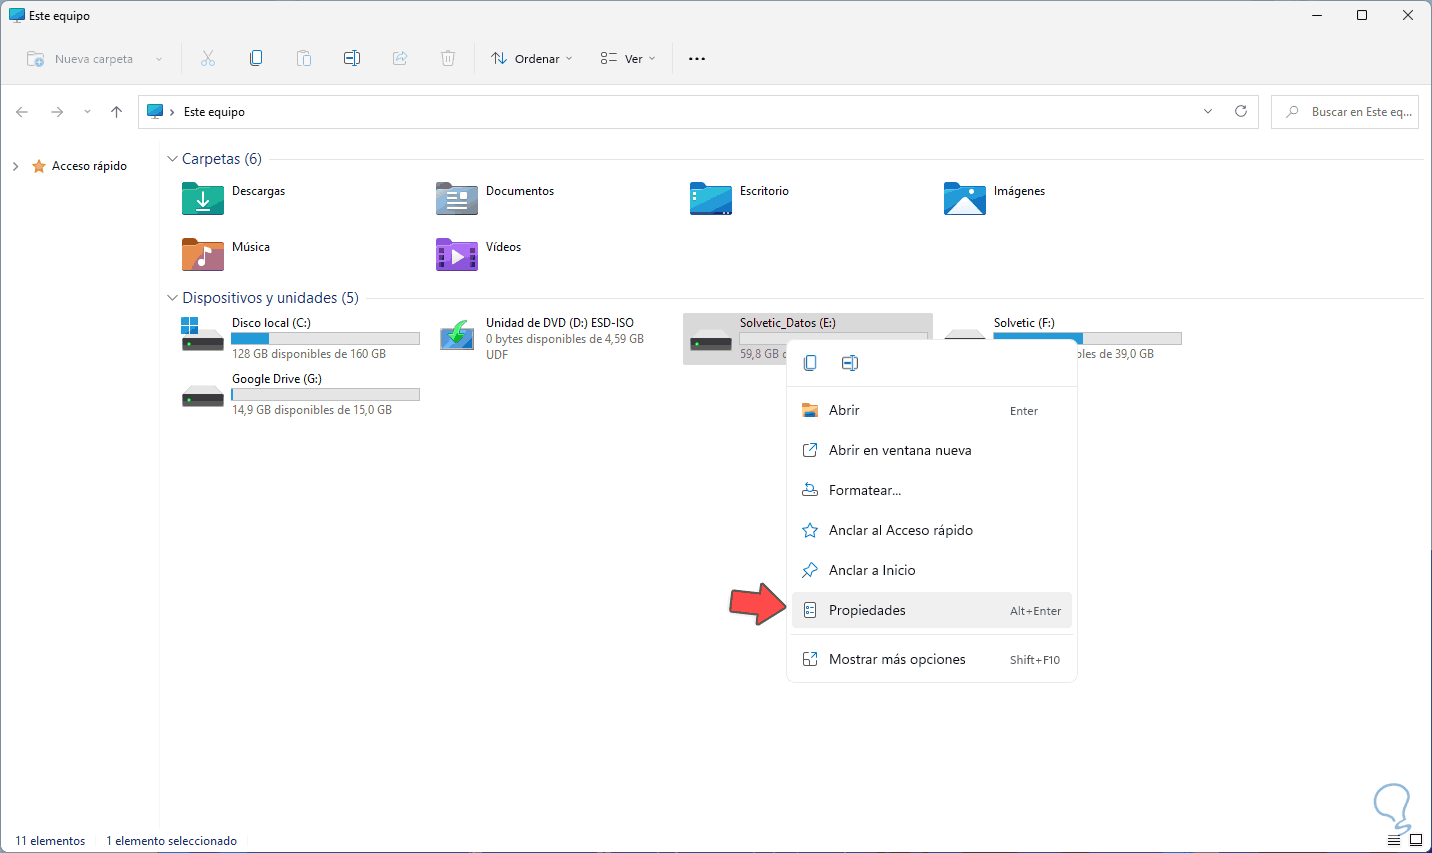Expand the address bar history dropdown
This screenshot has height=853, width=1432.
(1208, 111)
